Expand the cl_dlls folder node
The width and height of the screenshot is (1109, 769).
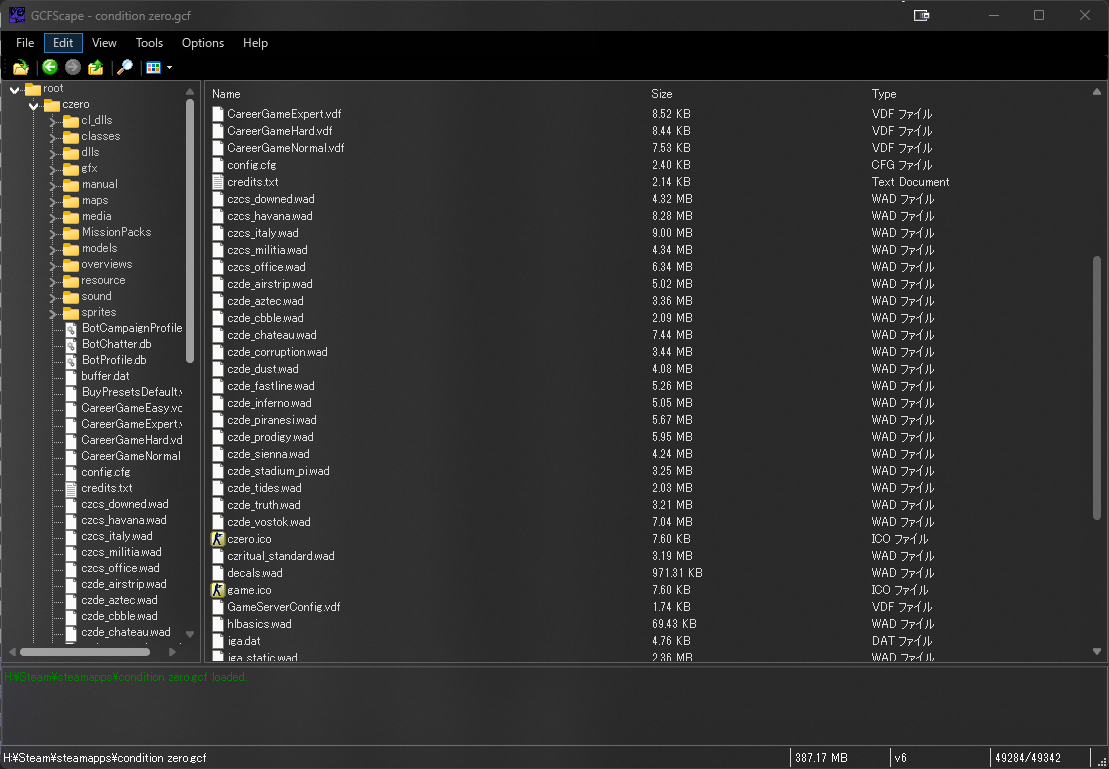click(52, 121)
